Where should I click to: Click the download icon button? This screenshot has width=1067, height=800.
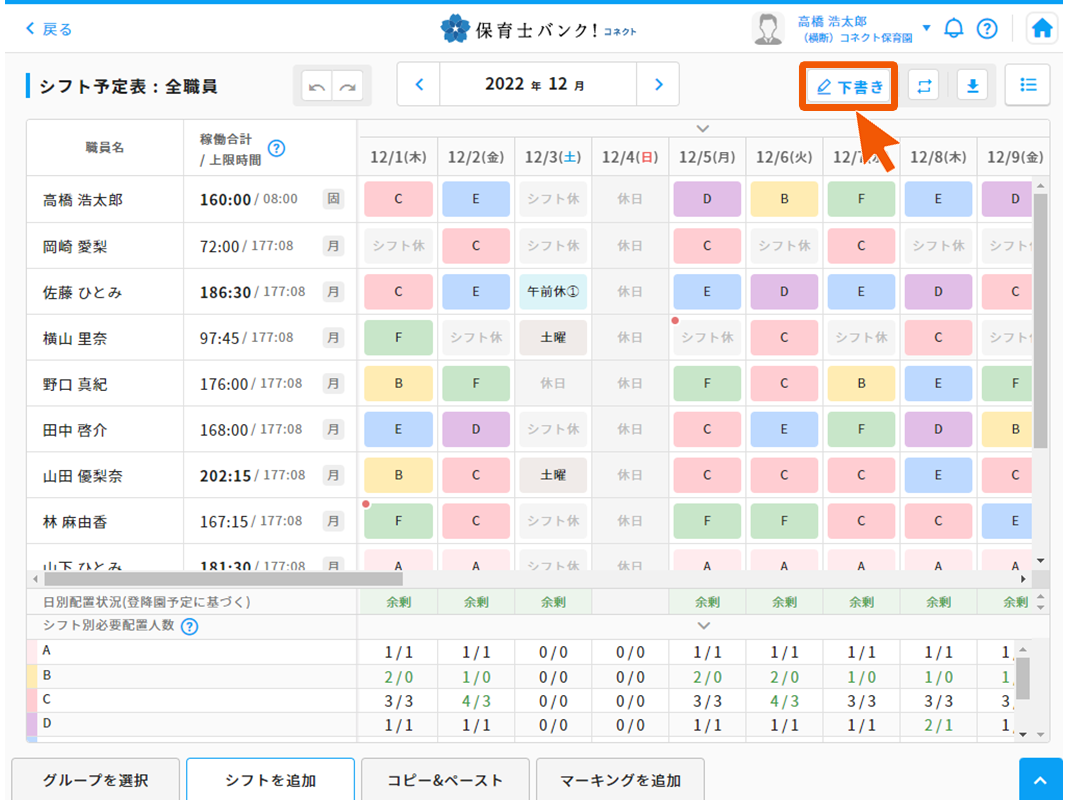971,86
